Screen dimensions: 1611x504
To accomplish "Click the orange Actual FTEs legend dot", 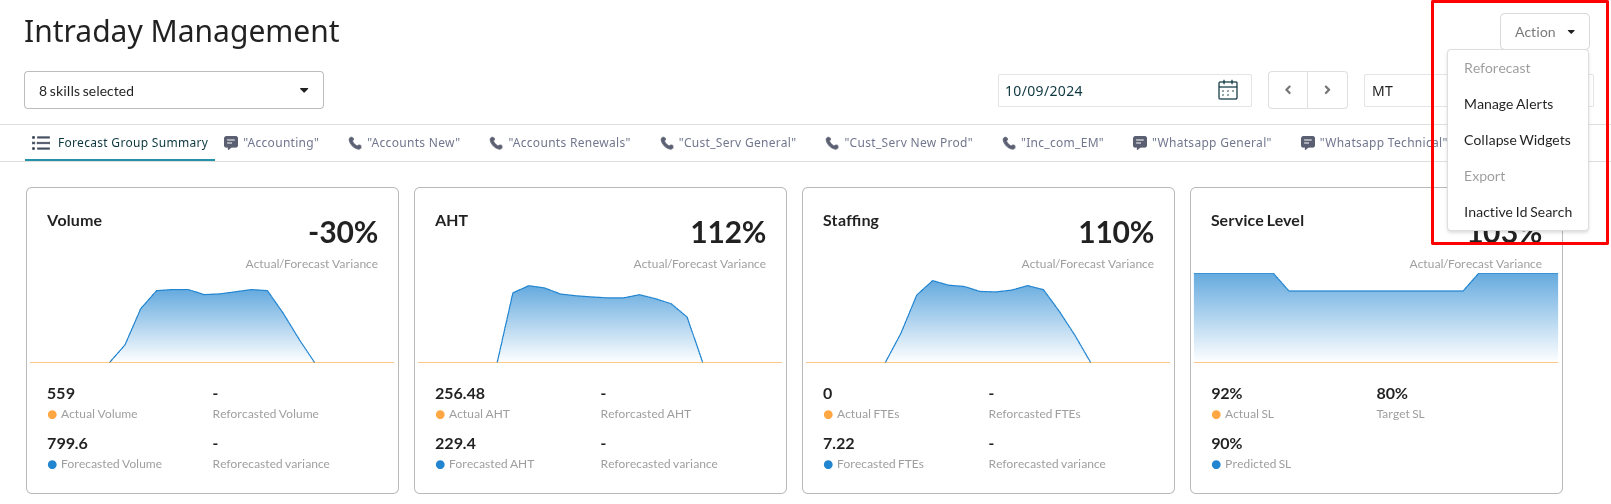I will pyautogui.click(x=828, y=414).
